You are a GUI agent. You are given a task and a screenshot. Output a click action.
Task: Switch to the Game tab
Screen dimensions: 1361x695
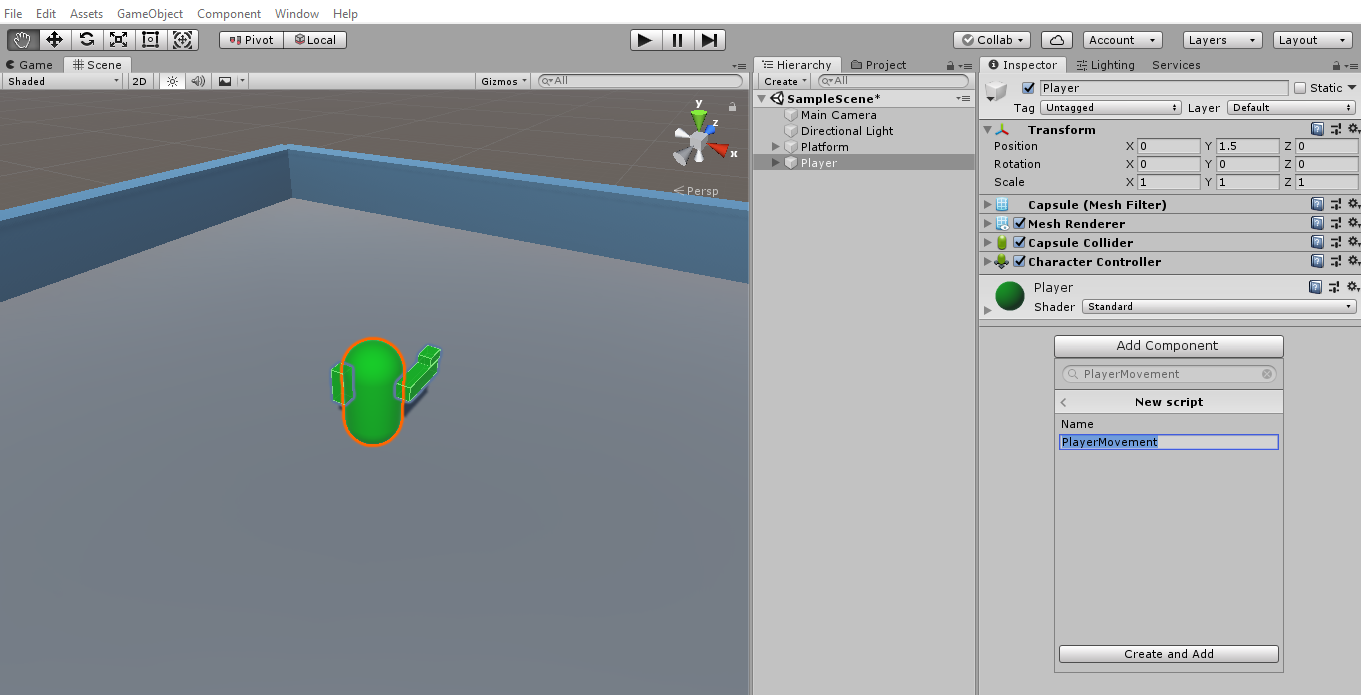click(x=30, y=63)
